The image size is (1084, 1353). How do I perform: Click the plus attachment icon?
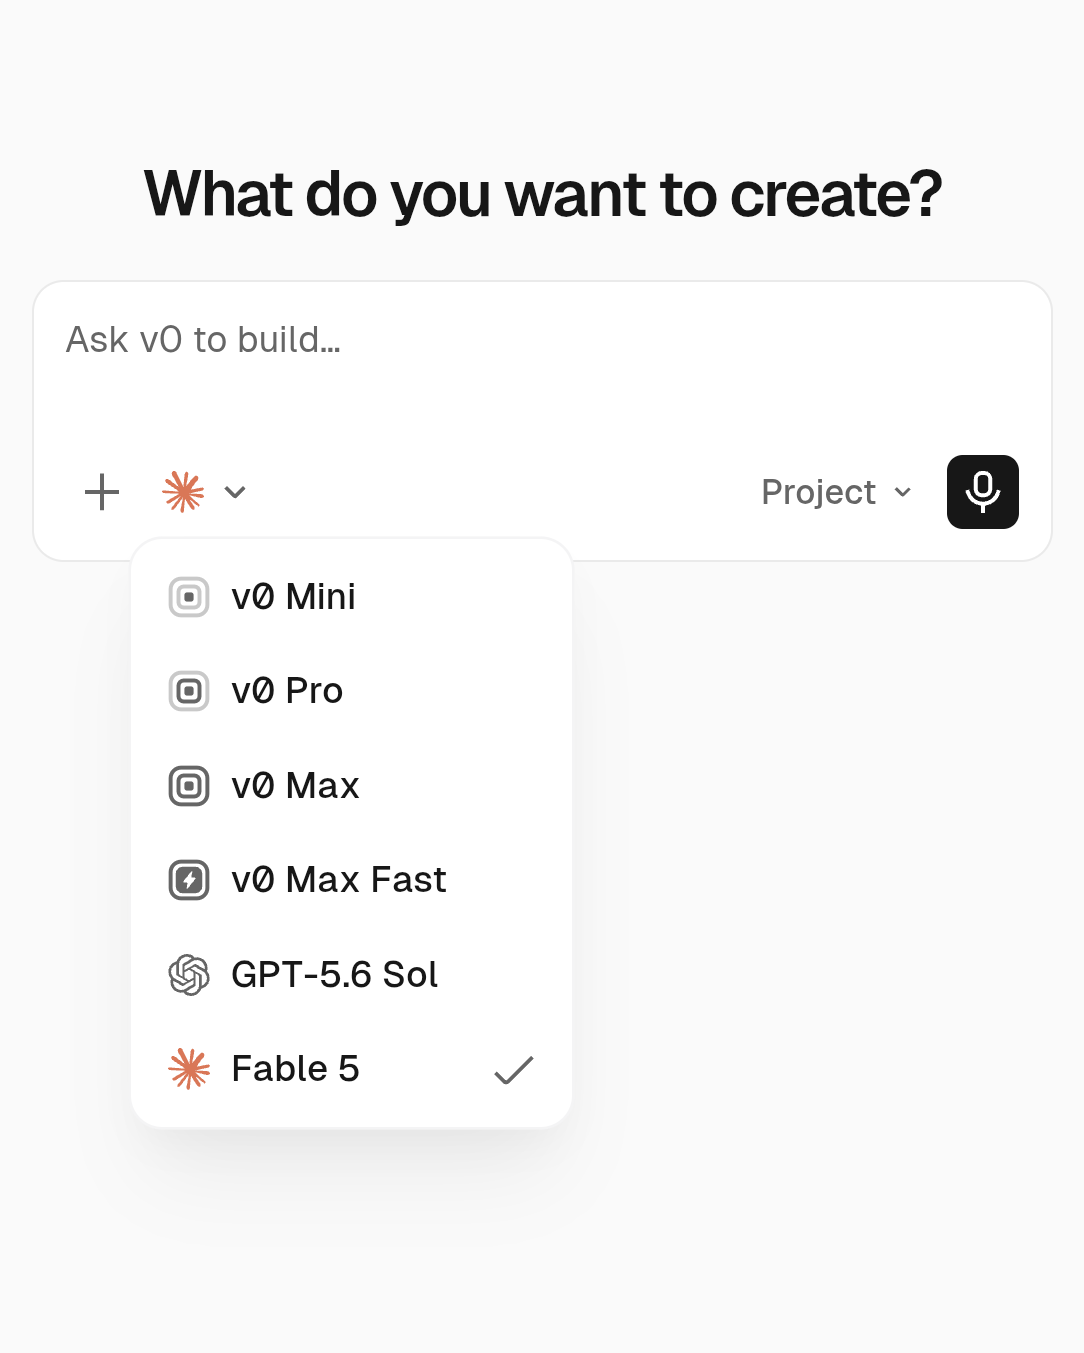coord(102,492)
